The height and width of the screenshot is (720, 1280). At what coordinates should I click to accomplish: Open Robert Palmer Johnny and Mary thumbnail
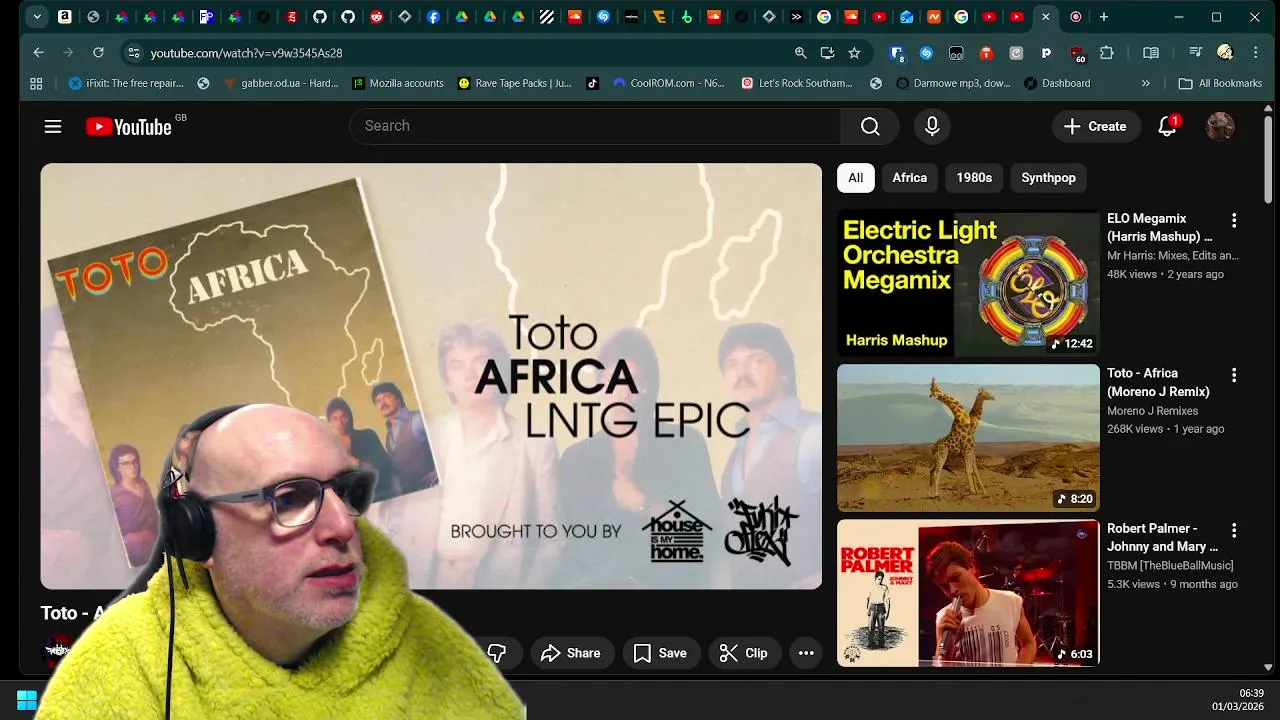[x=968, y=593]
